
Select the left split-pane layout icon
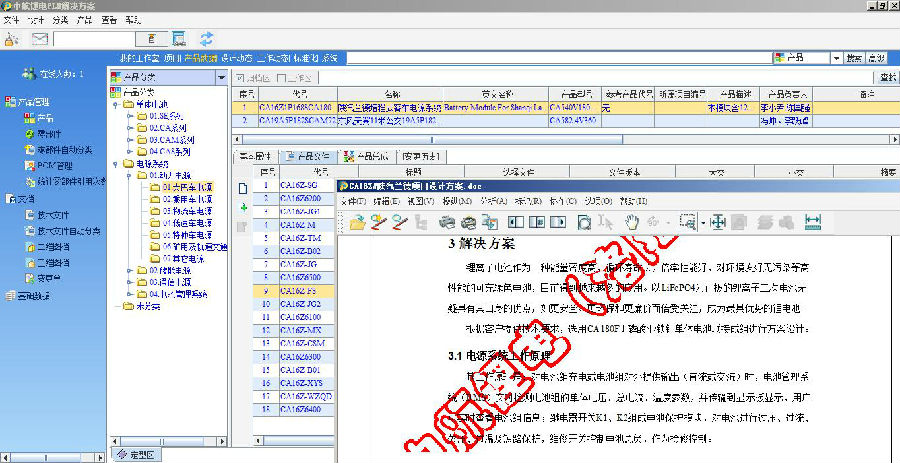point(517,222)
